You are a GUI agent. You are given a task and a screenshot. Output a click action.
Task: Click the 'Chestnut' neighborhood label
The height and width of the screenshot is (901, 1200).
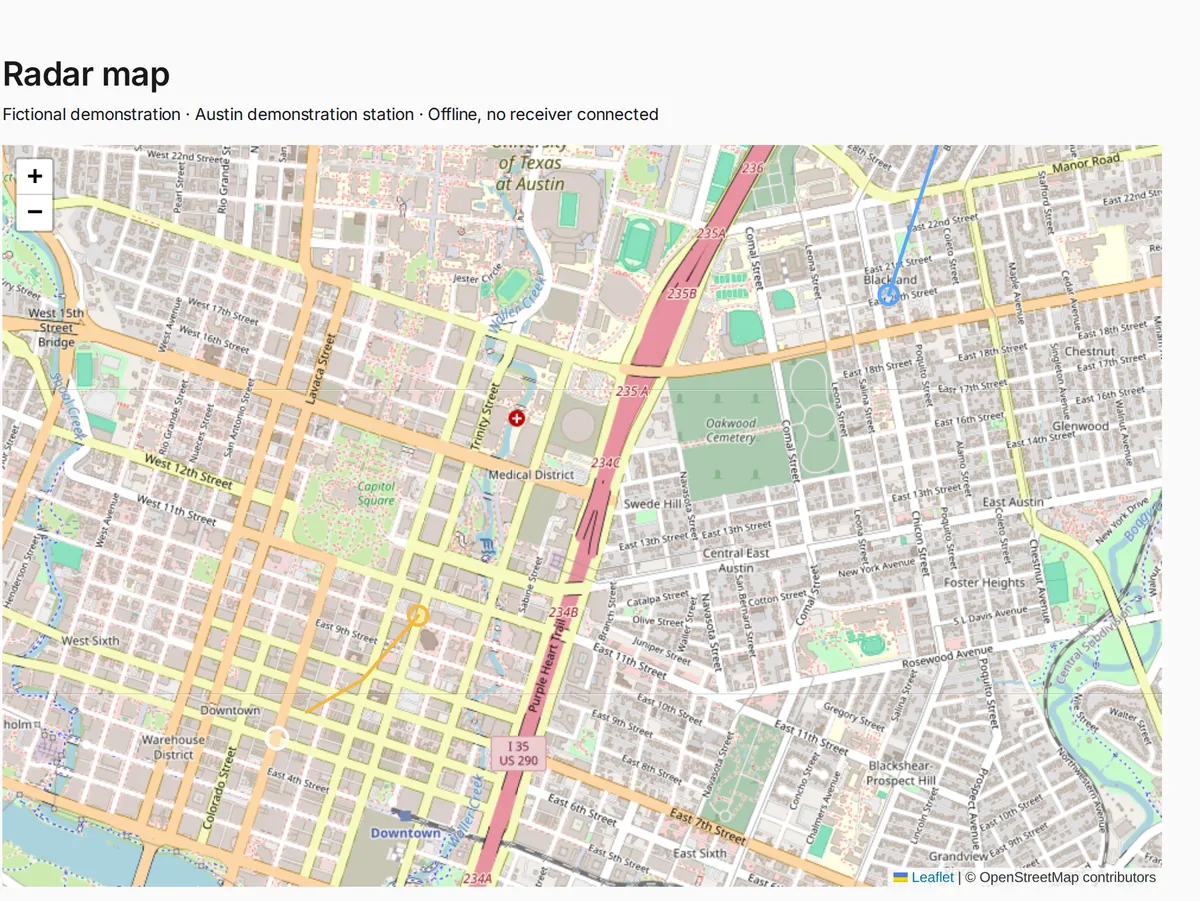click(1090, 351)
